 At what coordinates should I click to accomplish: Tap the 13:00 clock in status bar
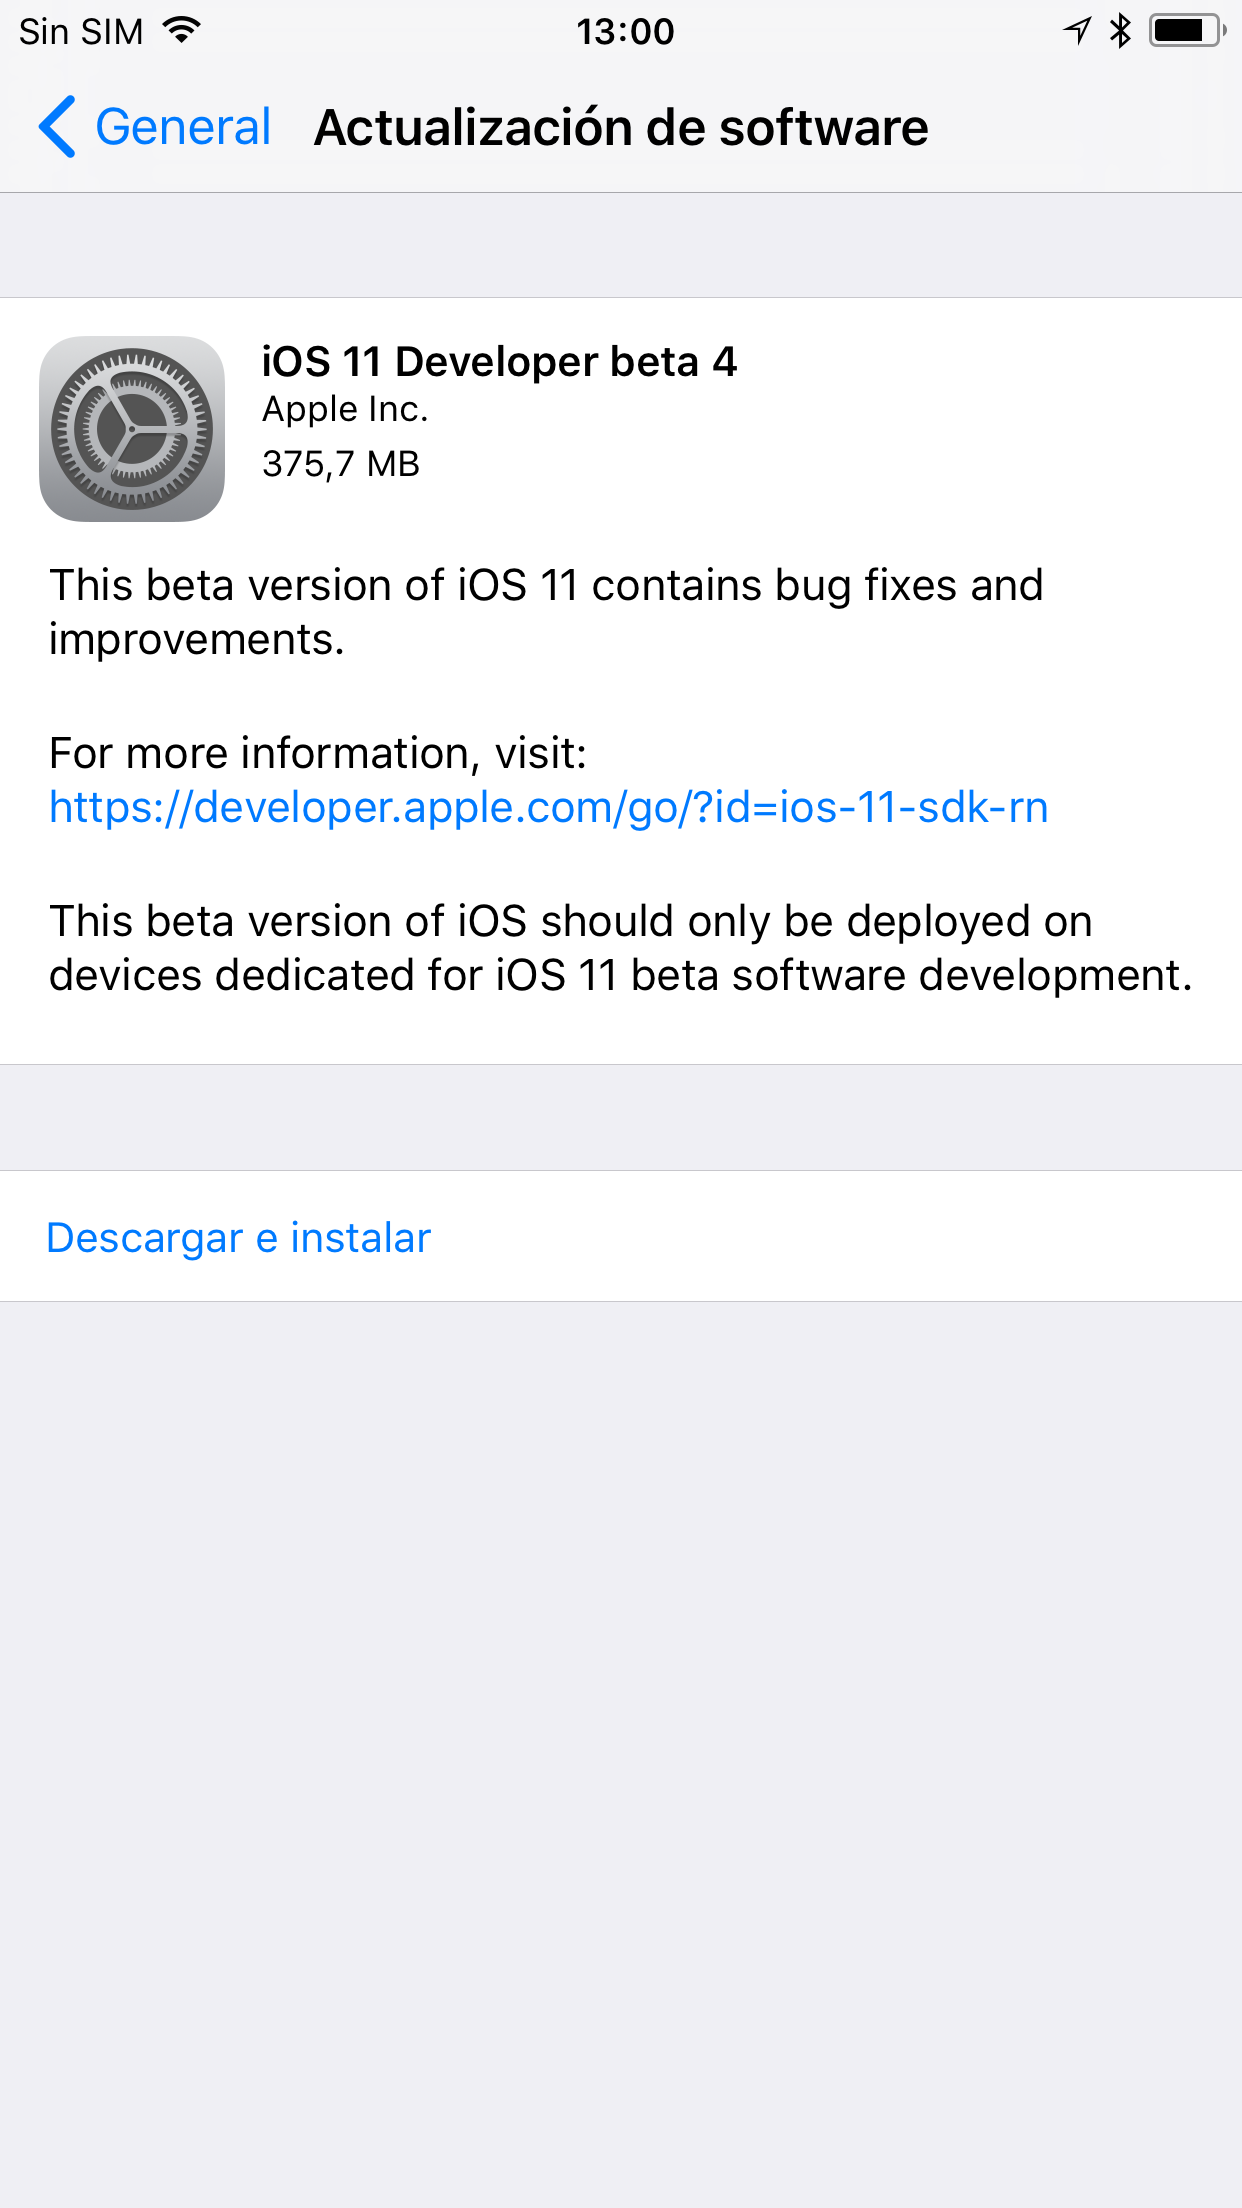pyautogui.click(x=625, y=31)
